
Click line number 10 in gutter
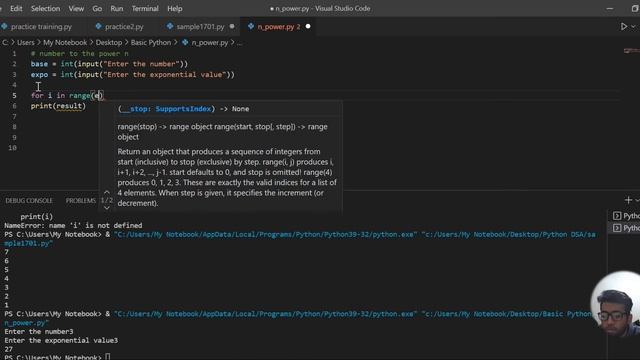tap(13, 148)
